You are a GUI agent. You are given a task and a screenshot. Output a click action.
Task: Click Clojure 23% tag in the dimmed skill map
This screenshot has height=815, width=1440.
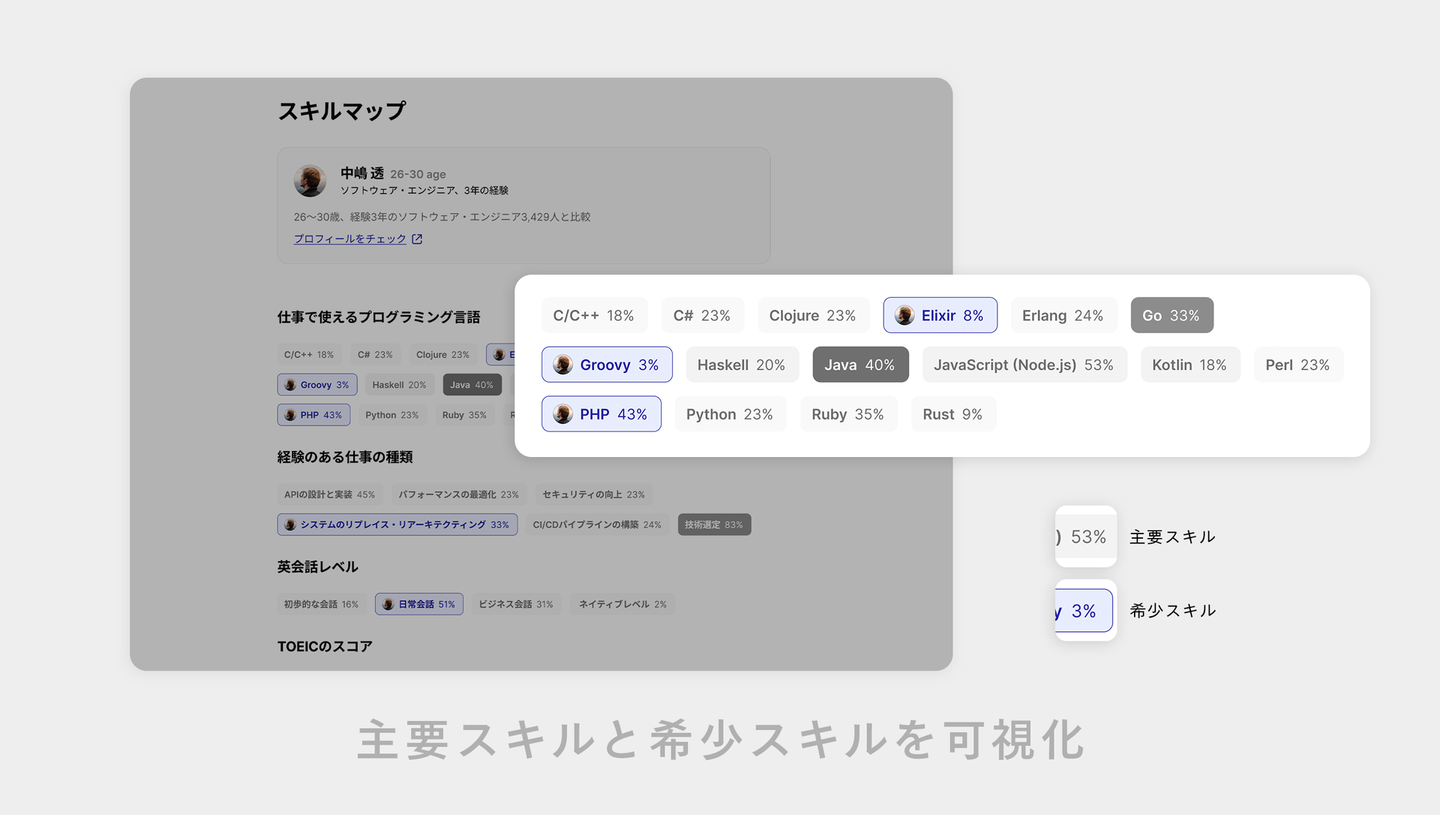tap(443, 355)
